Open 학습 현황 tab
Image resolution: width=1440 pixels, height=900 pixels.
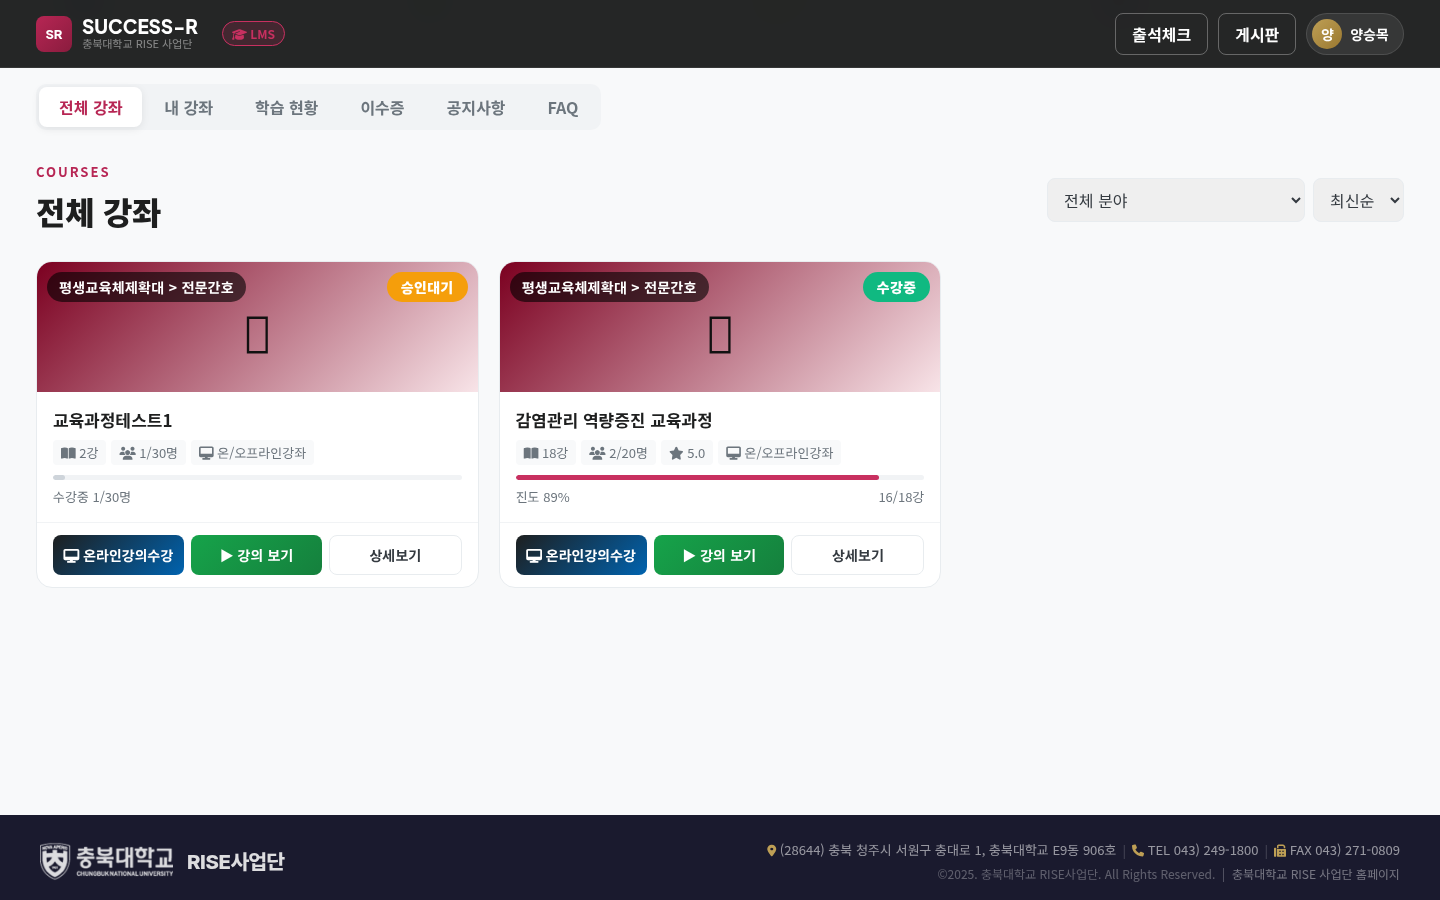286,107
